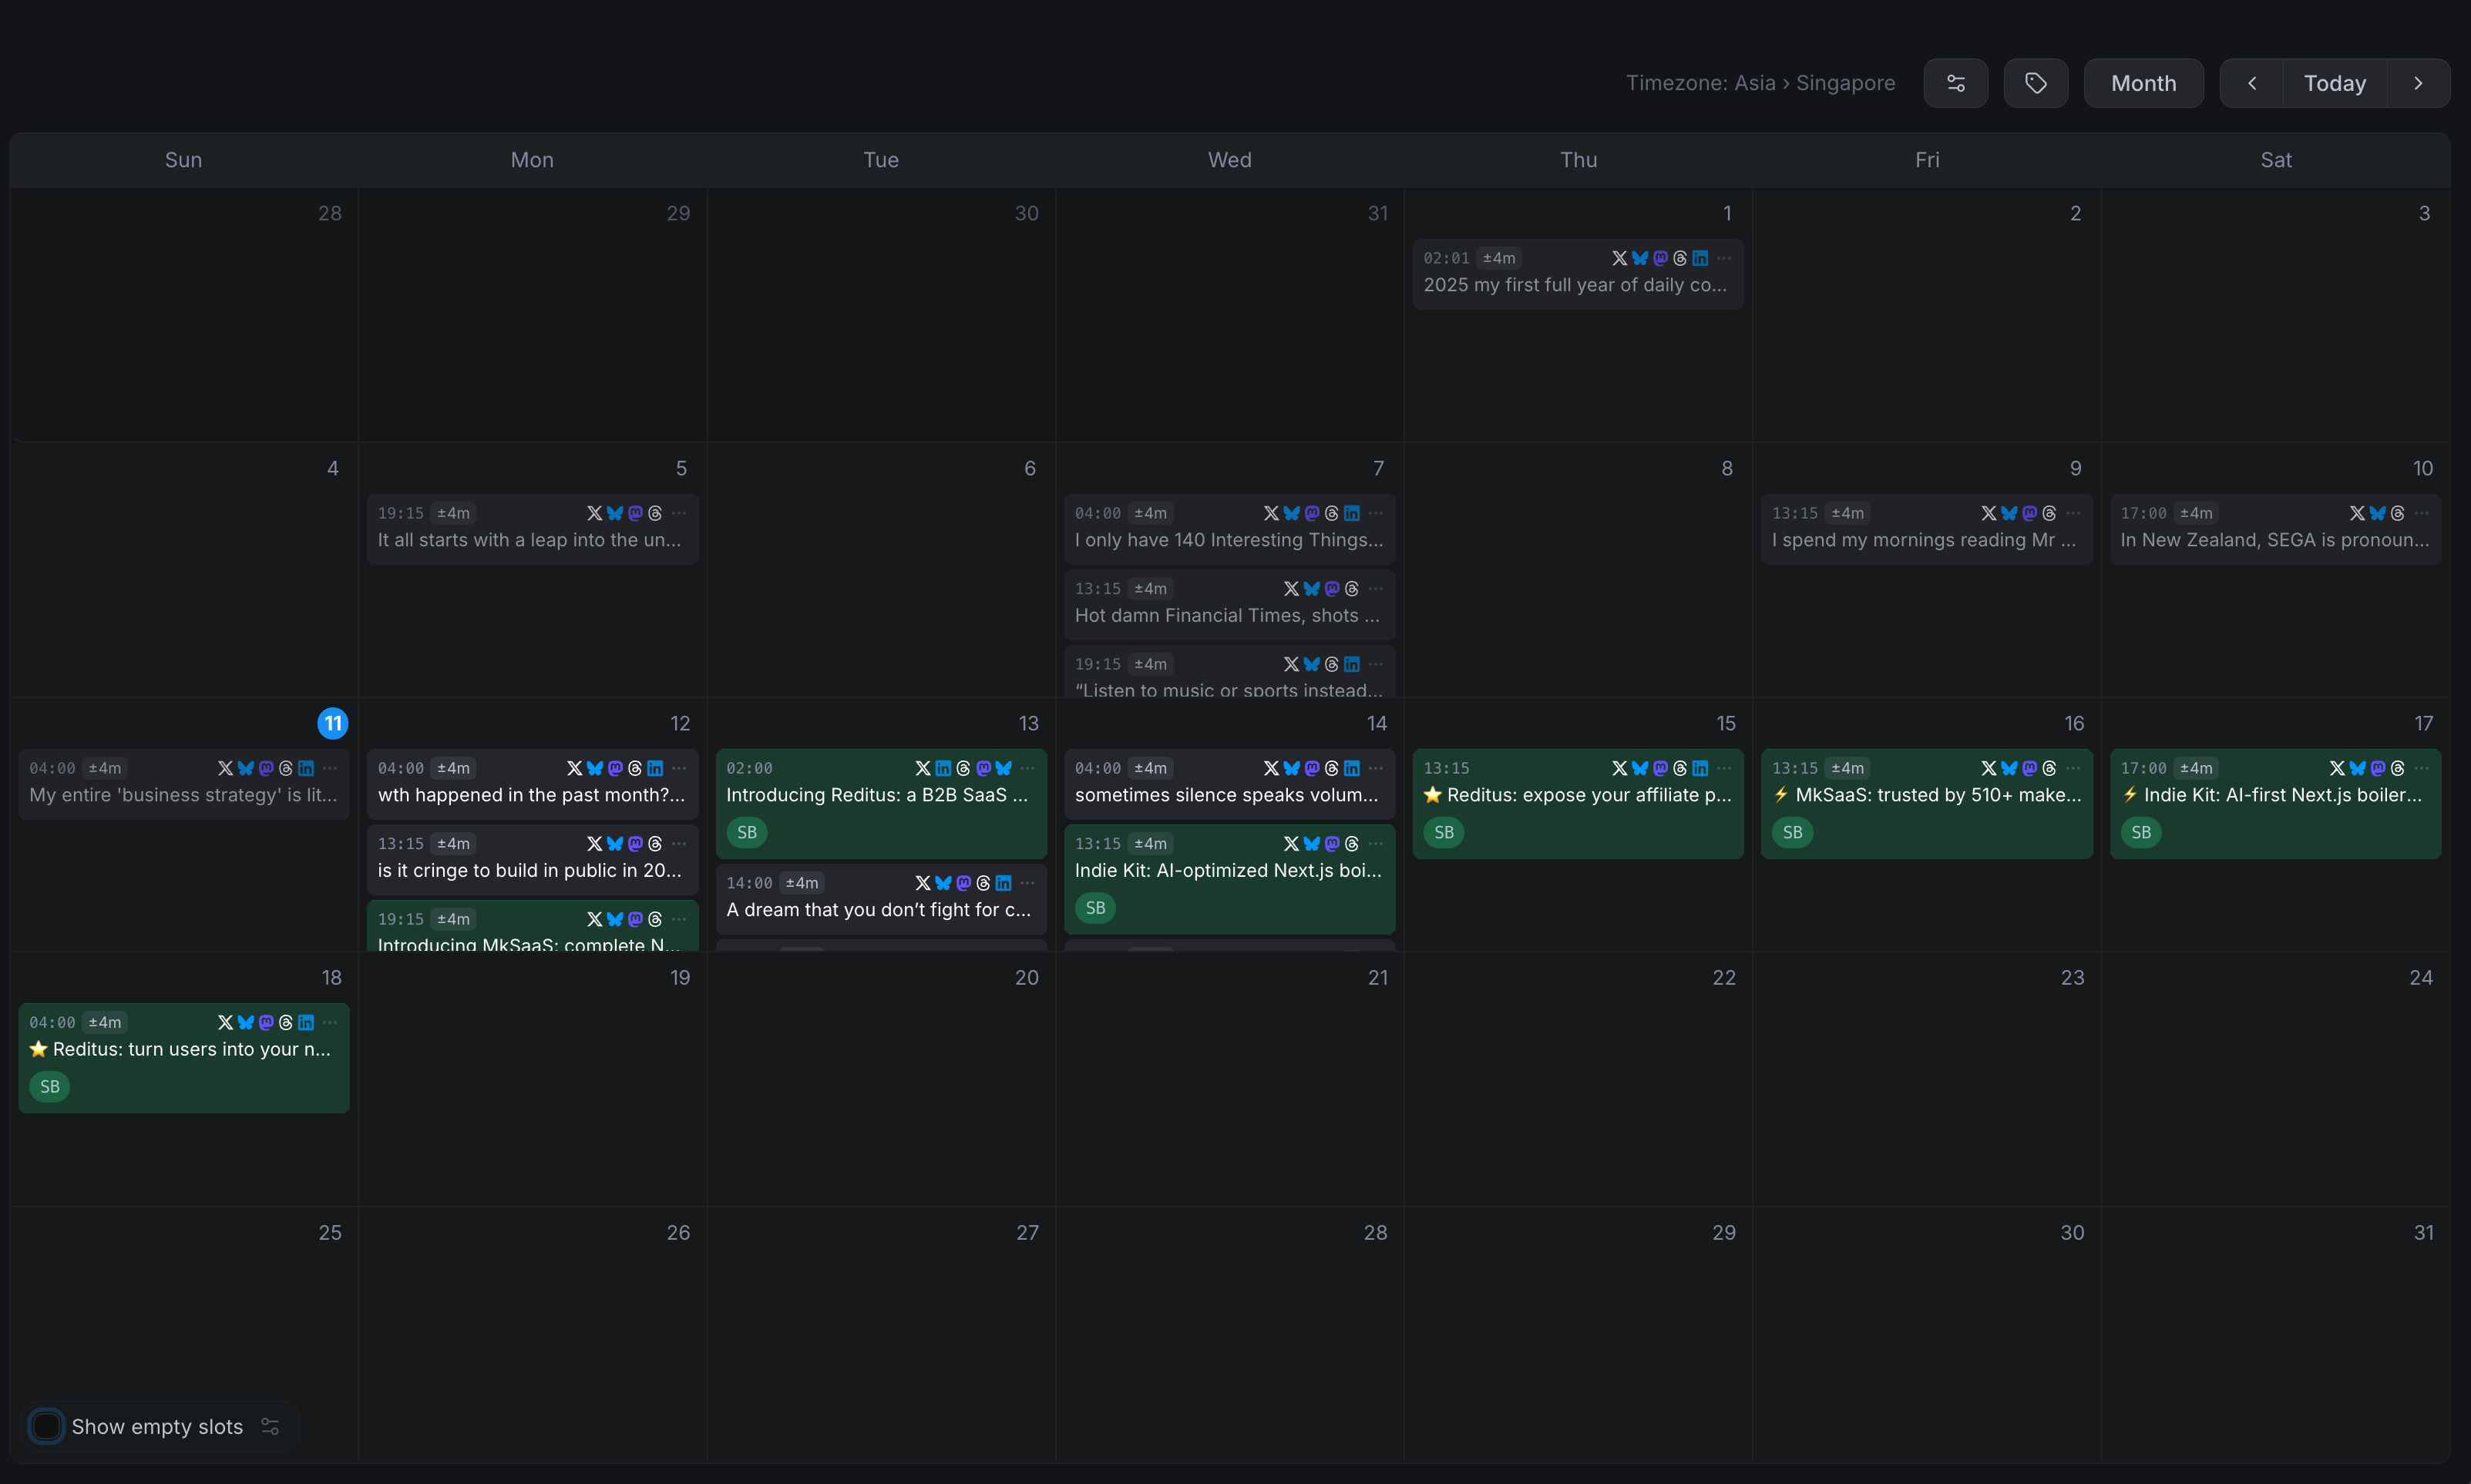Click the Timezone Asia Singapore label
This screenshot has width=2471, height=1484.
tap(1760, 83)
